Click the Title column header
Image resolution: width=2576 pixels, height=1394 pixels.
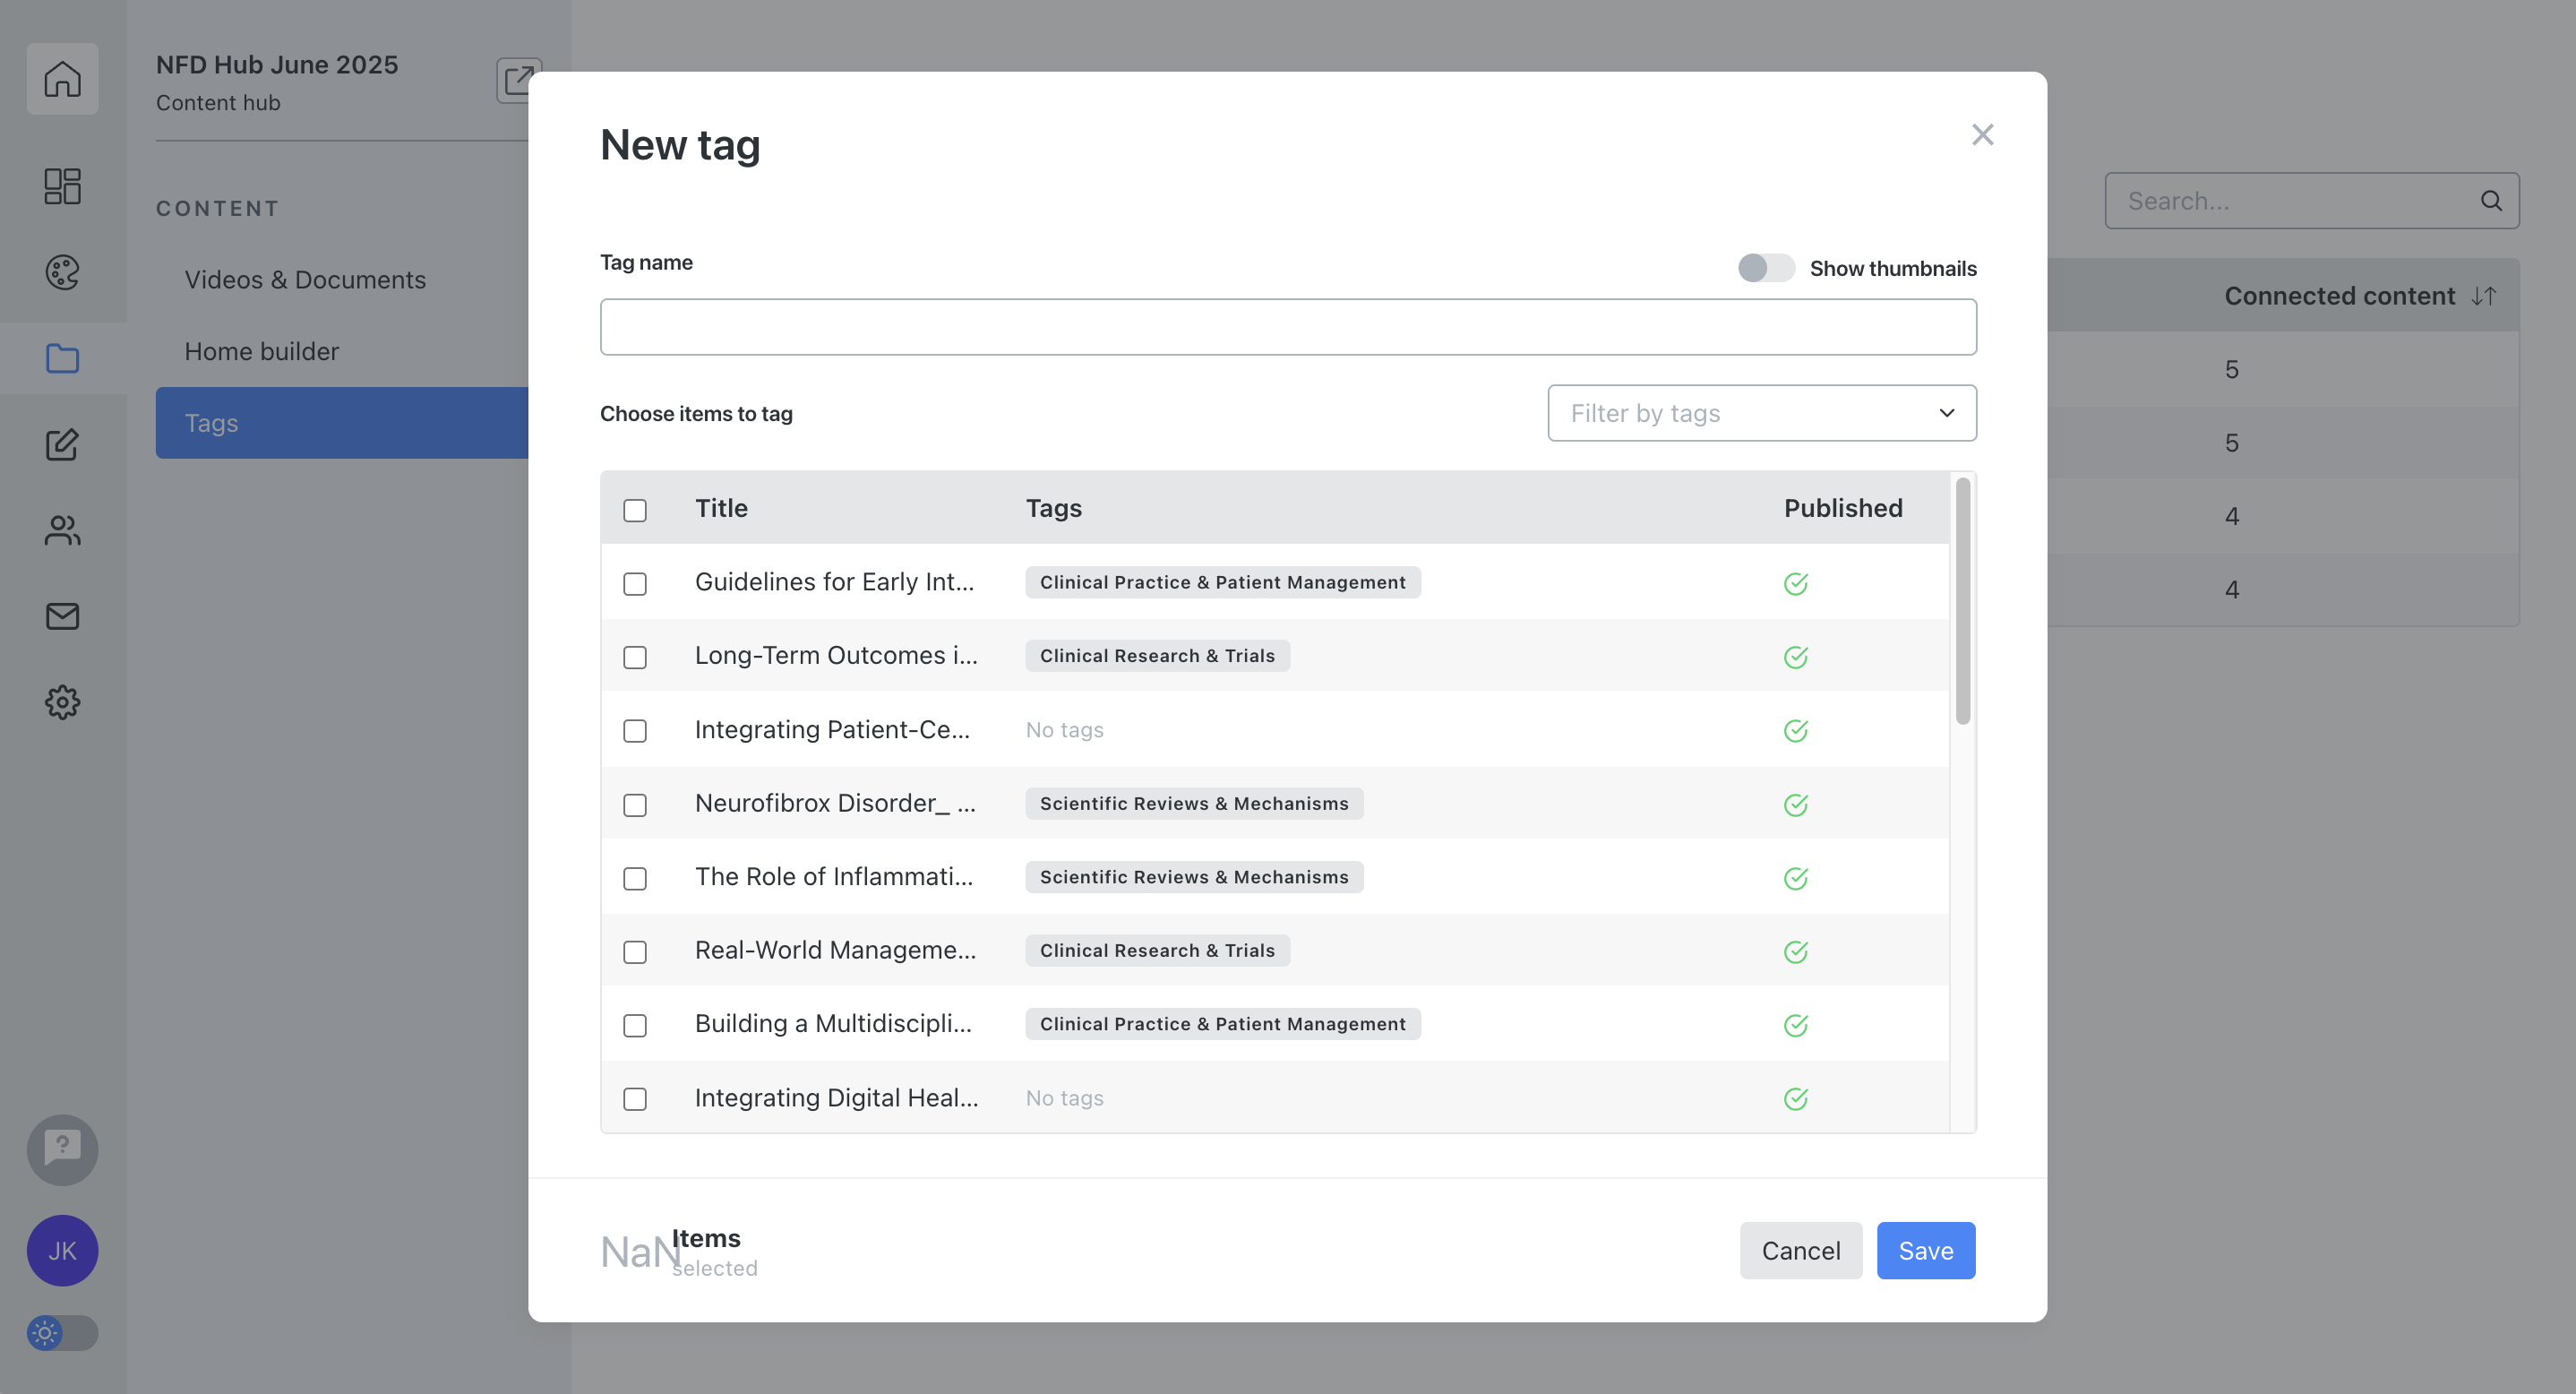click(x=721, y=508)
